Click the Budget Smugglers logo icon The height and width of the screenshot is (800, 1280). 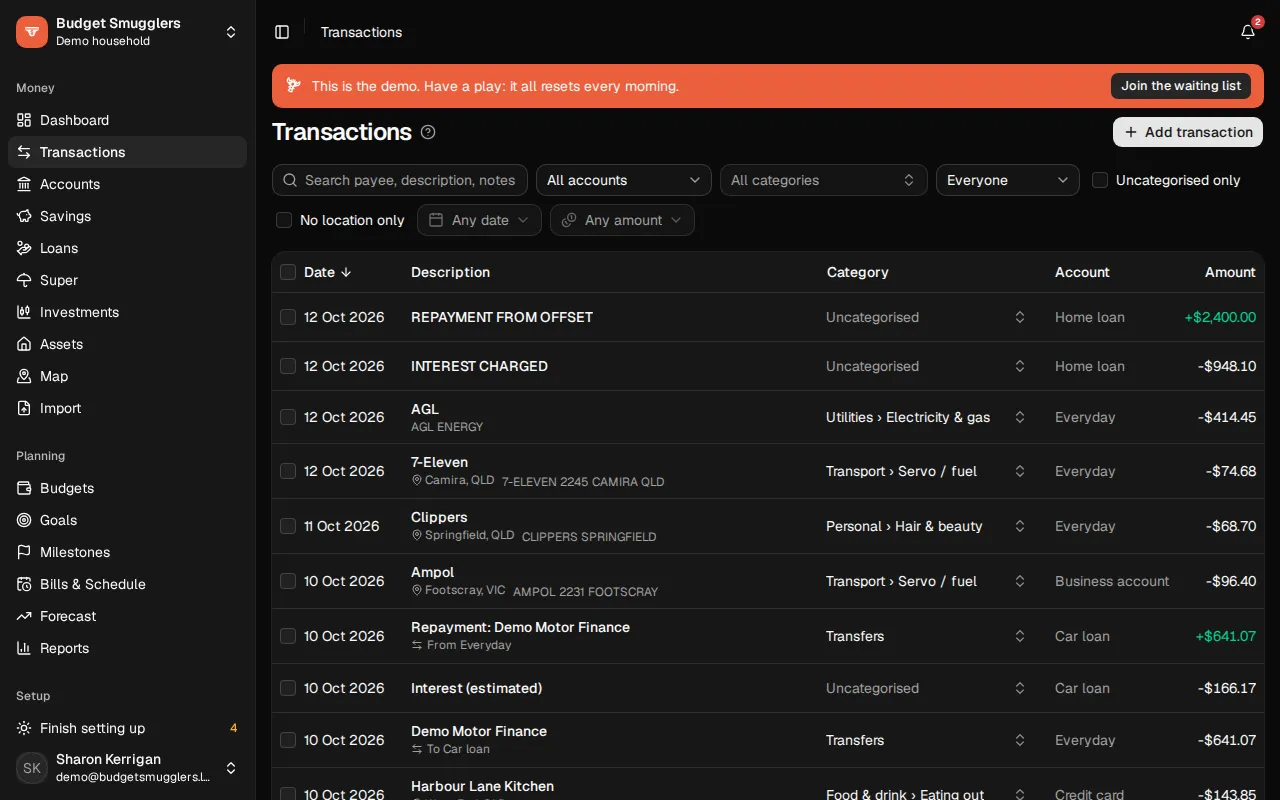(32, 32)
